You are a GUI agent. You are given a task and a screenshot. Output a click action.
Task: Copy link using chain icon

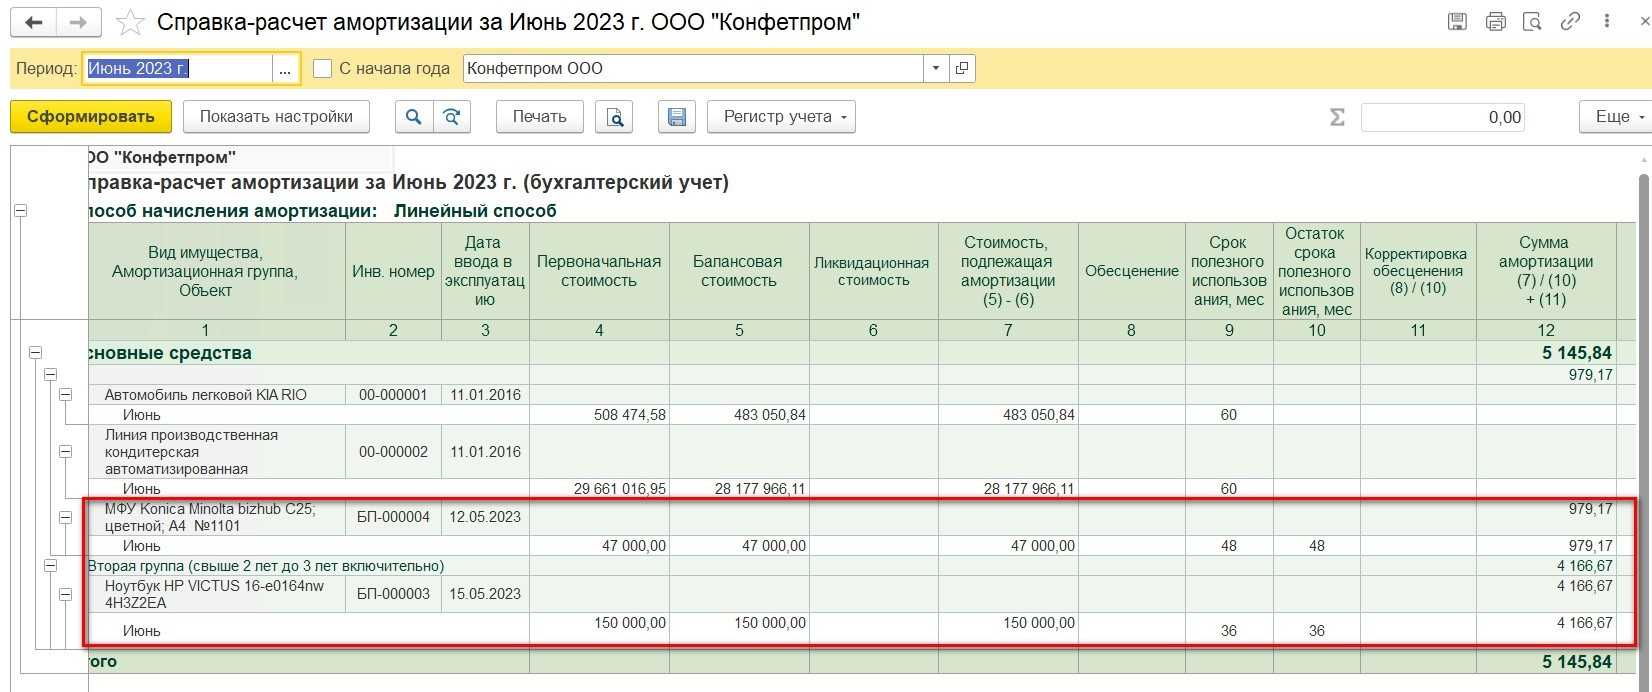[x=1570, y=22]
